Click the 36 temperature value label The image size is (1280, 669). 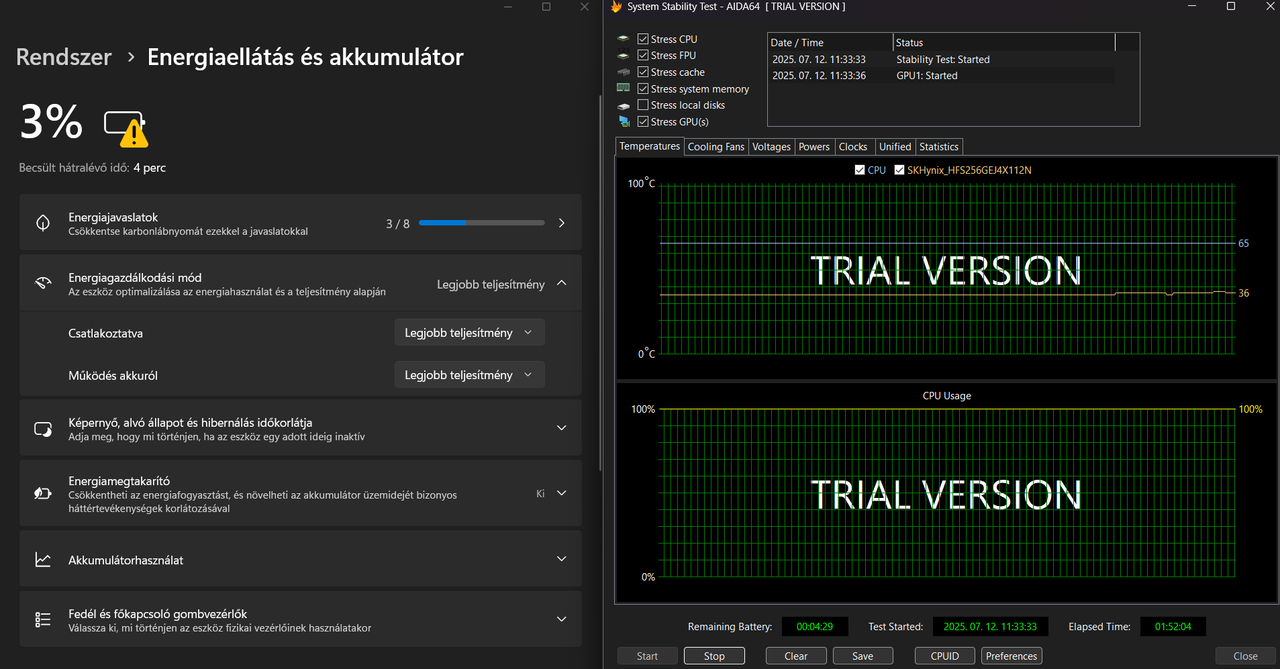tap(1244, 293)
